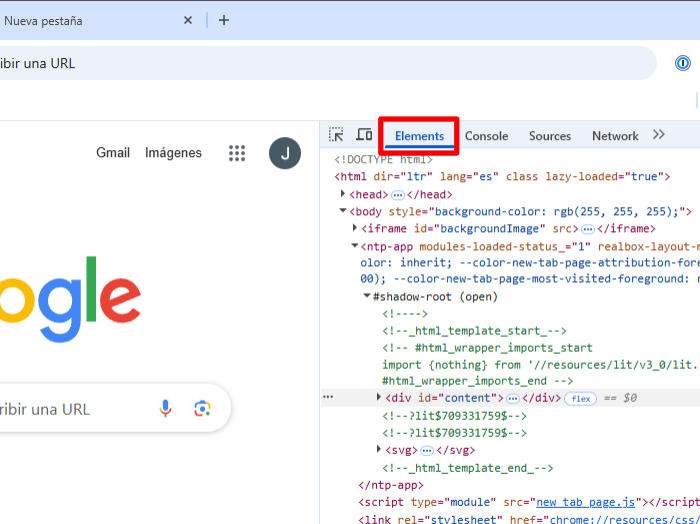
Task: Expand the svg element node
Action: pos(378,450)
